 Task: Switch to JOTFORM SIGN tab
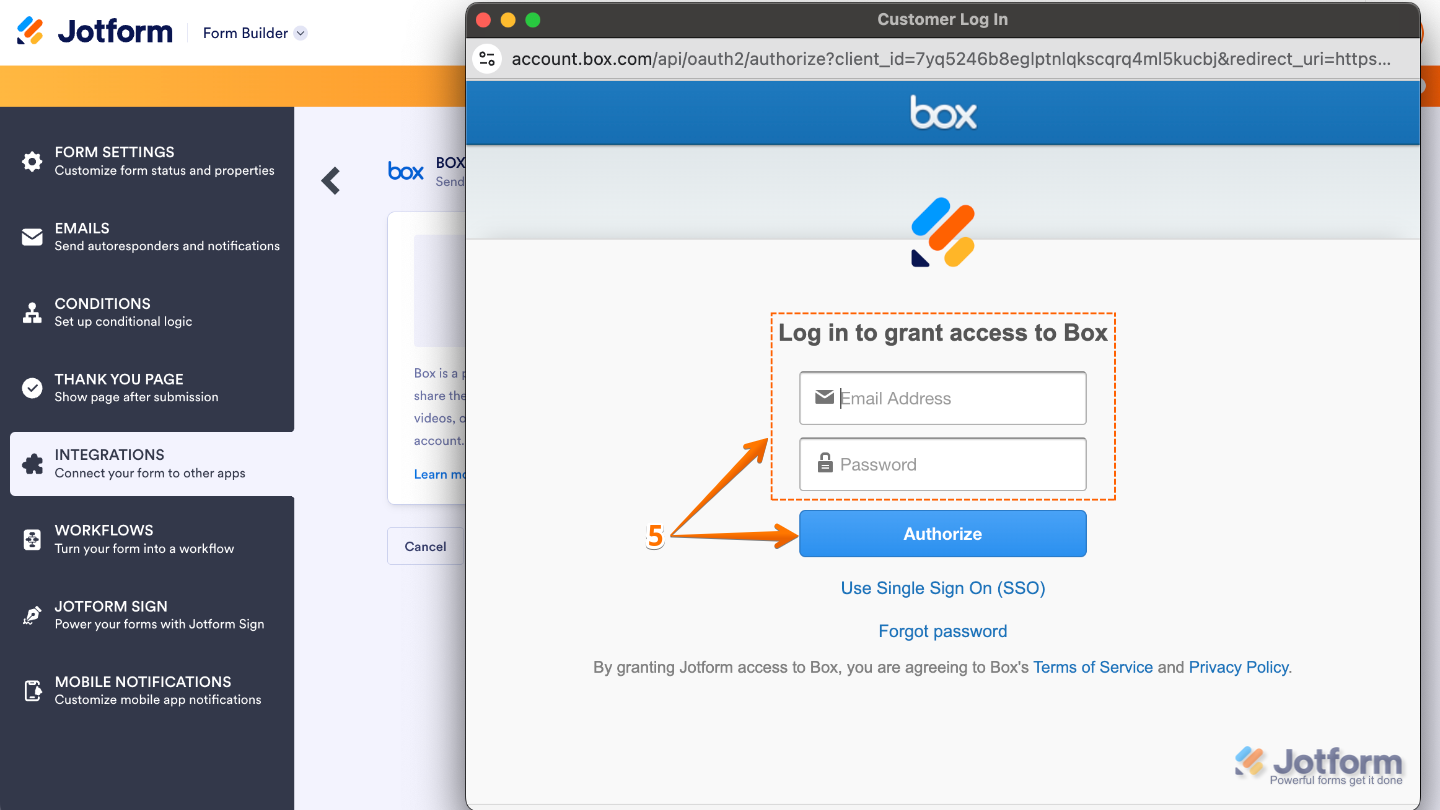147,615
